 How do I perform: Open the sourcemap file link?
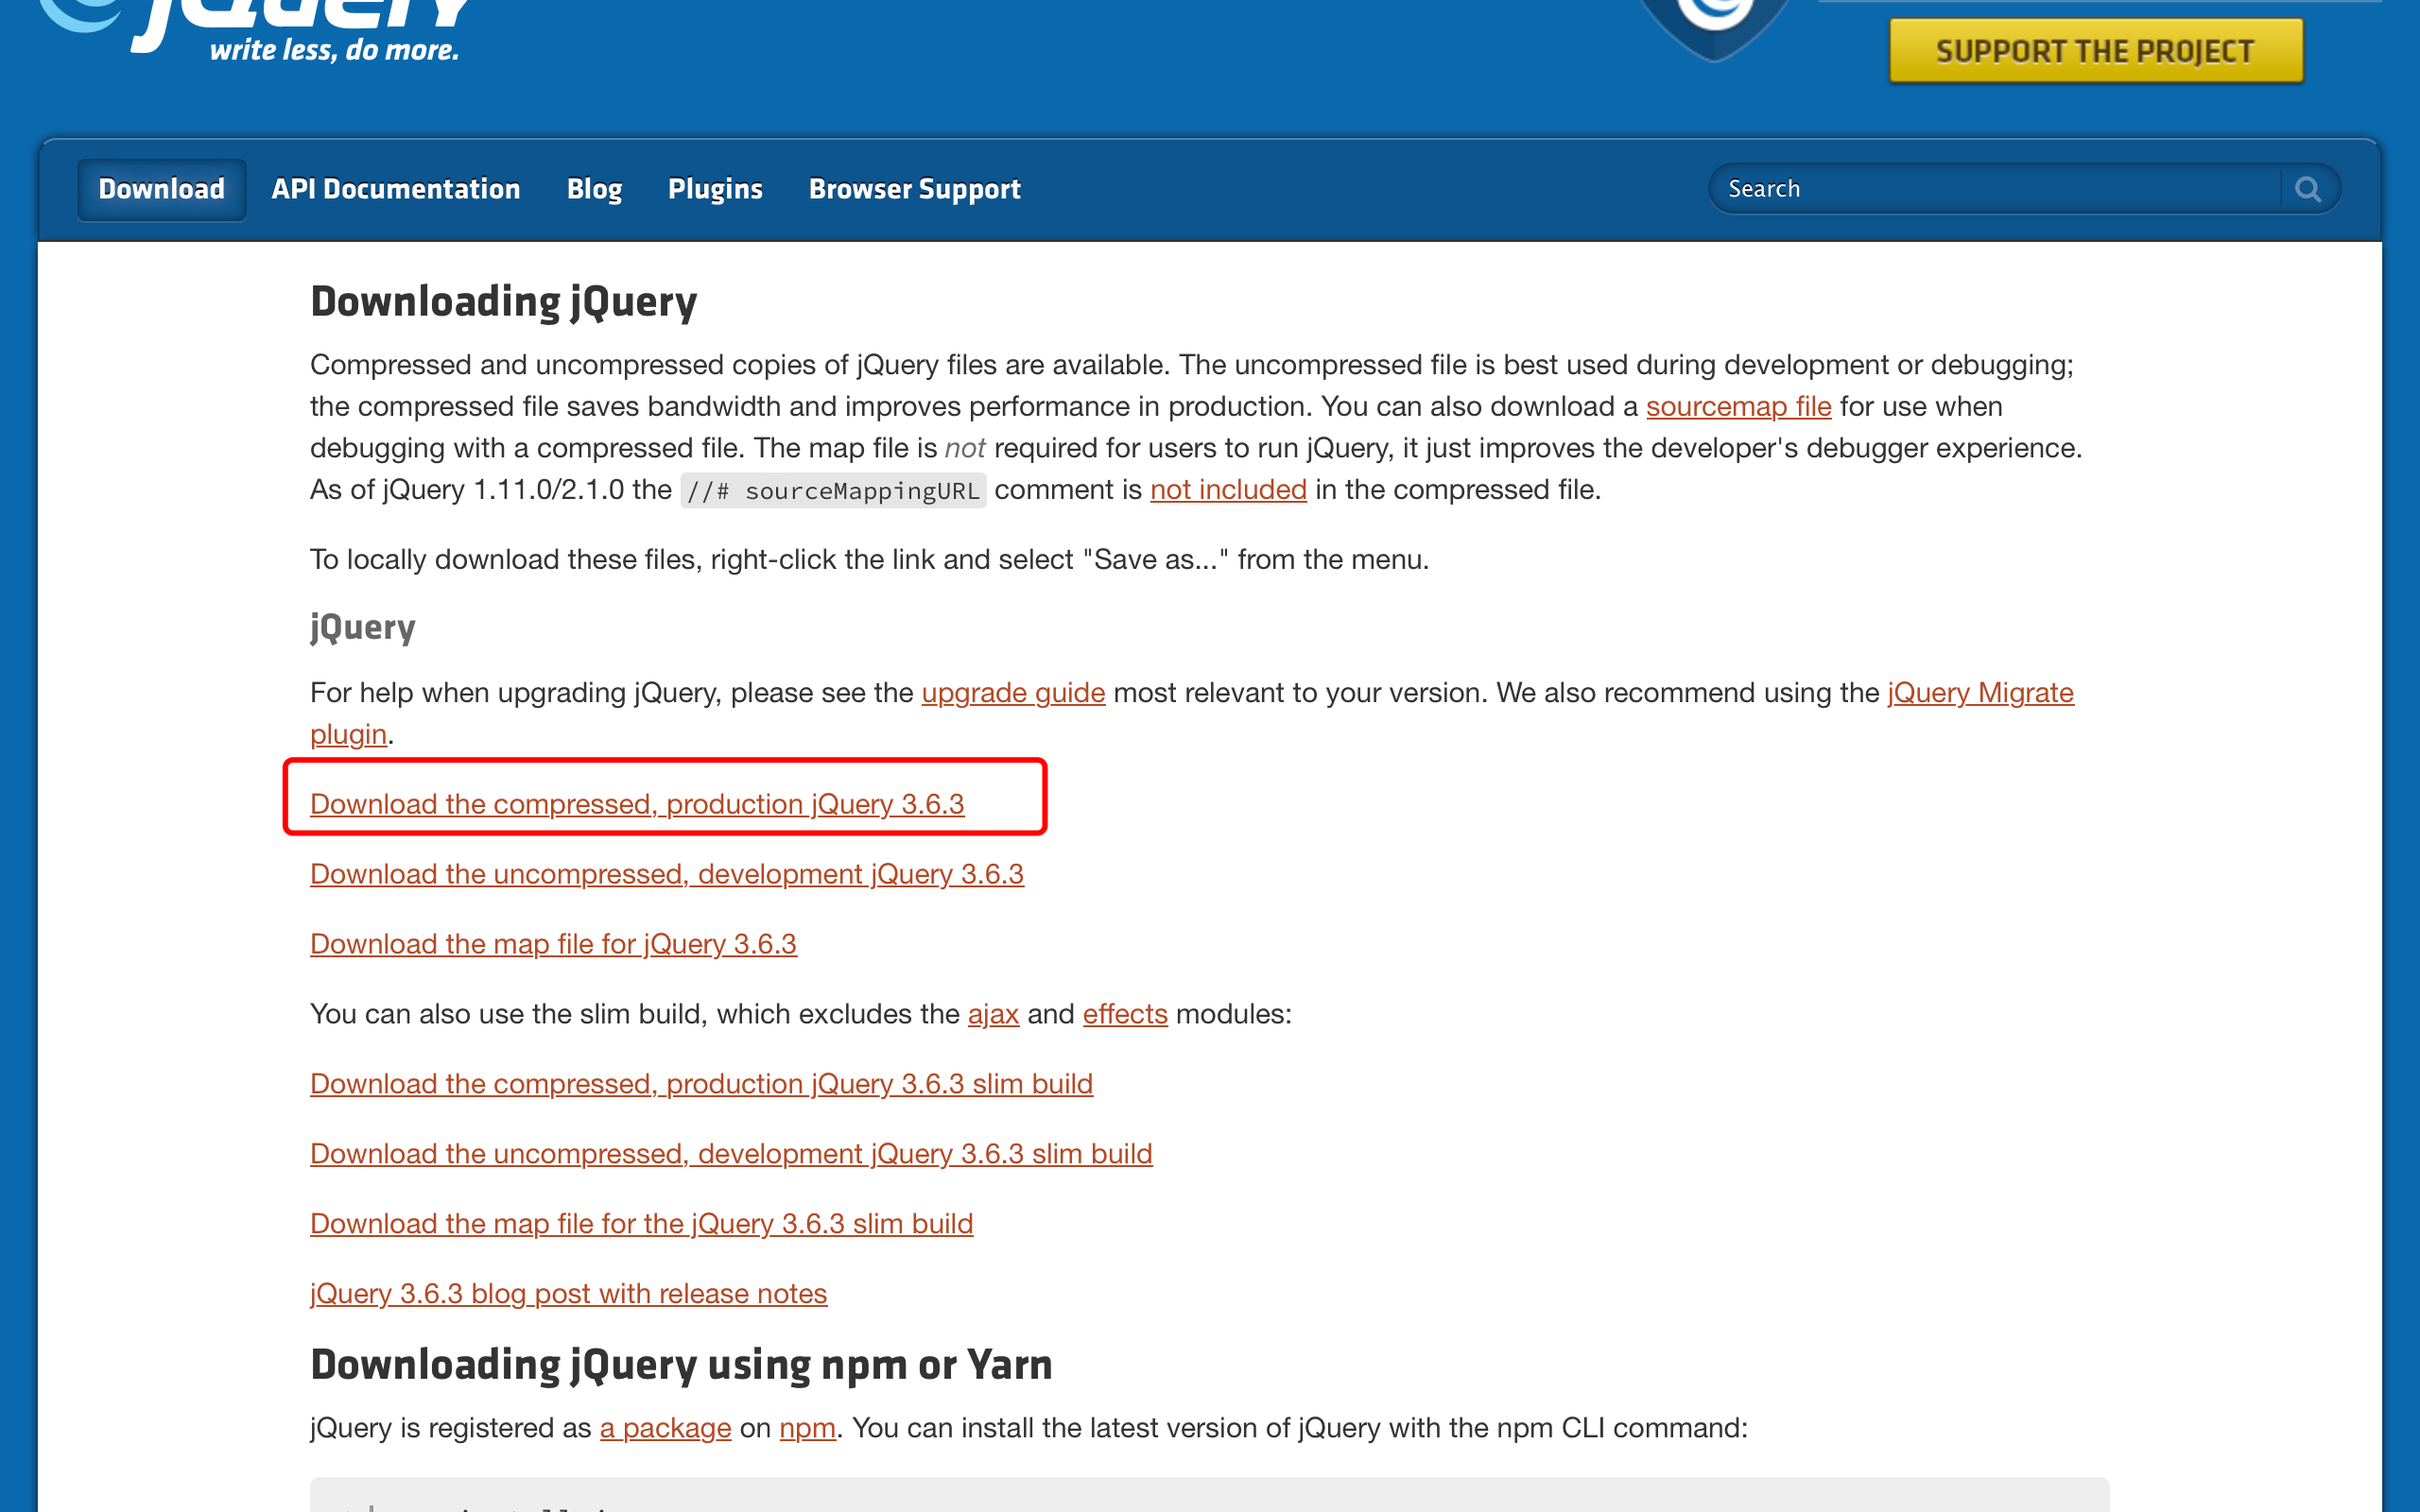click(x=1738, y=406)
